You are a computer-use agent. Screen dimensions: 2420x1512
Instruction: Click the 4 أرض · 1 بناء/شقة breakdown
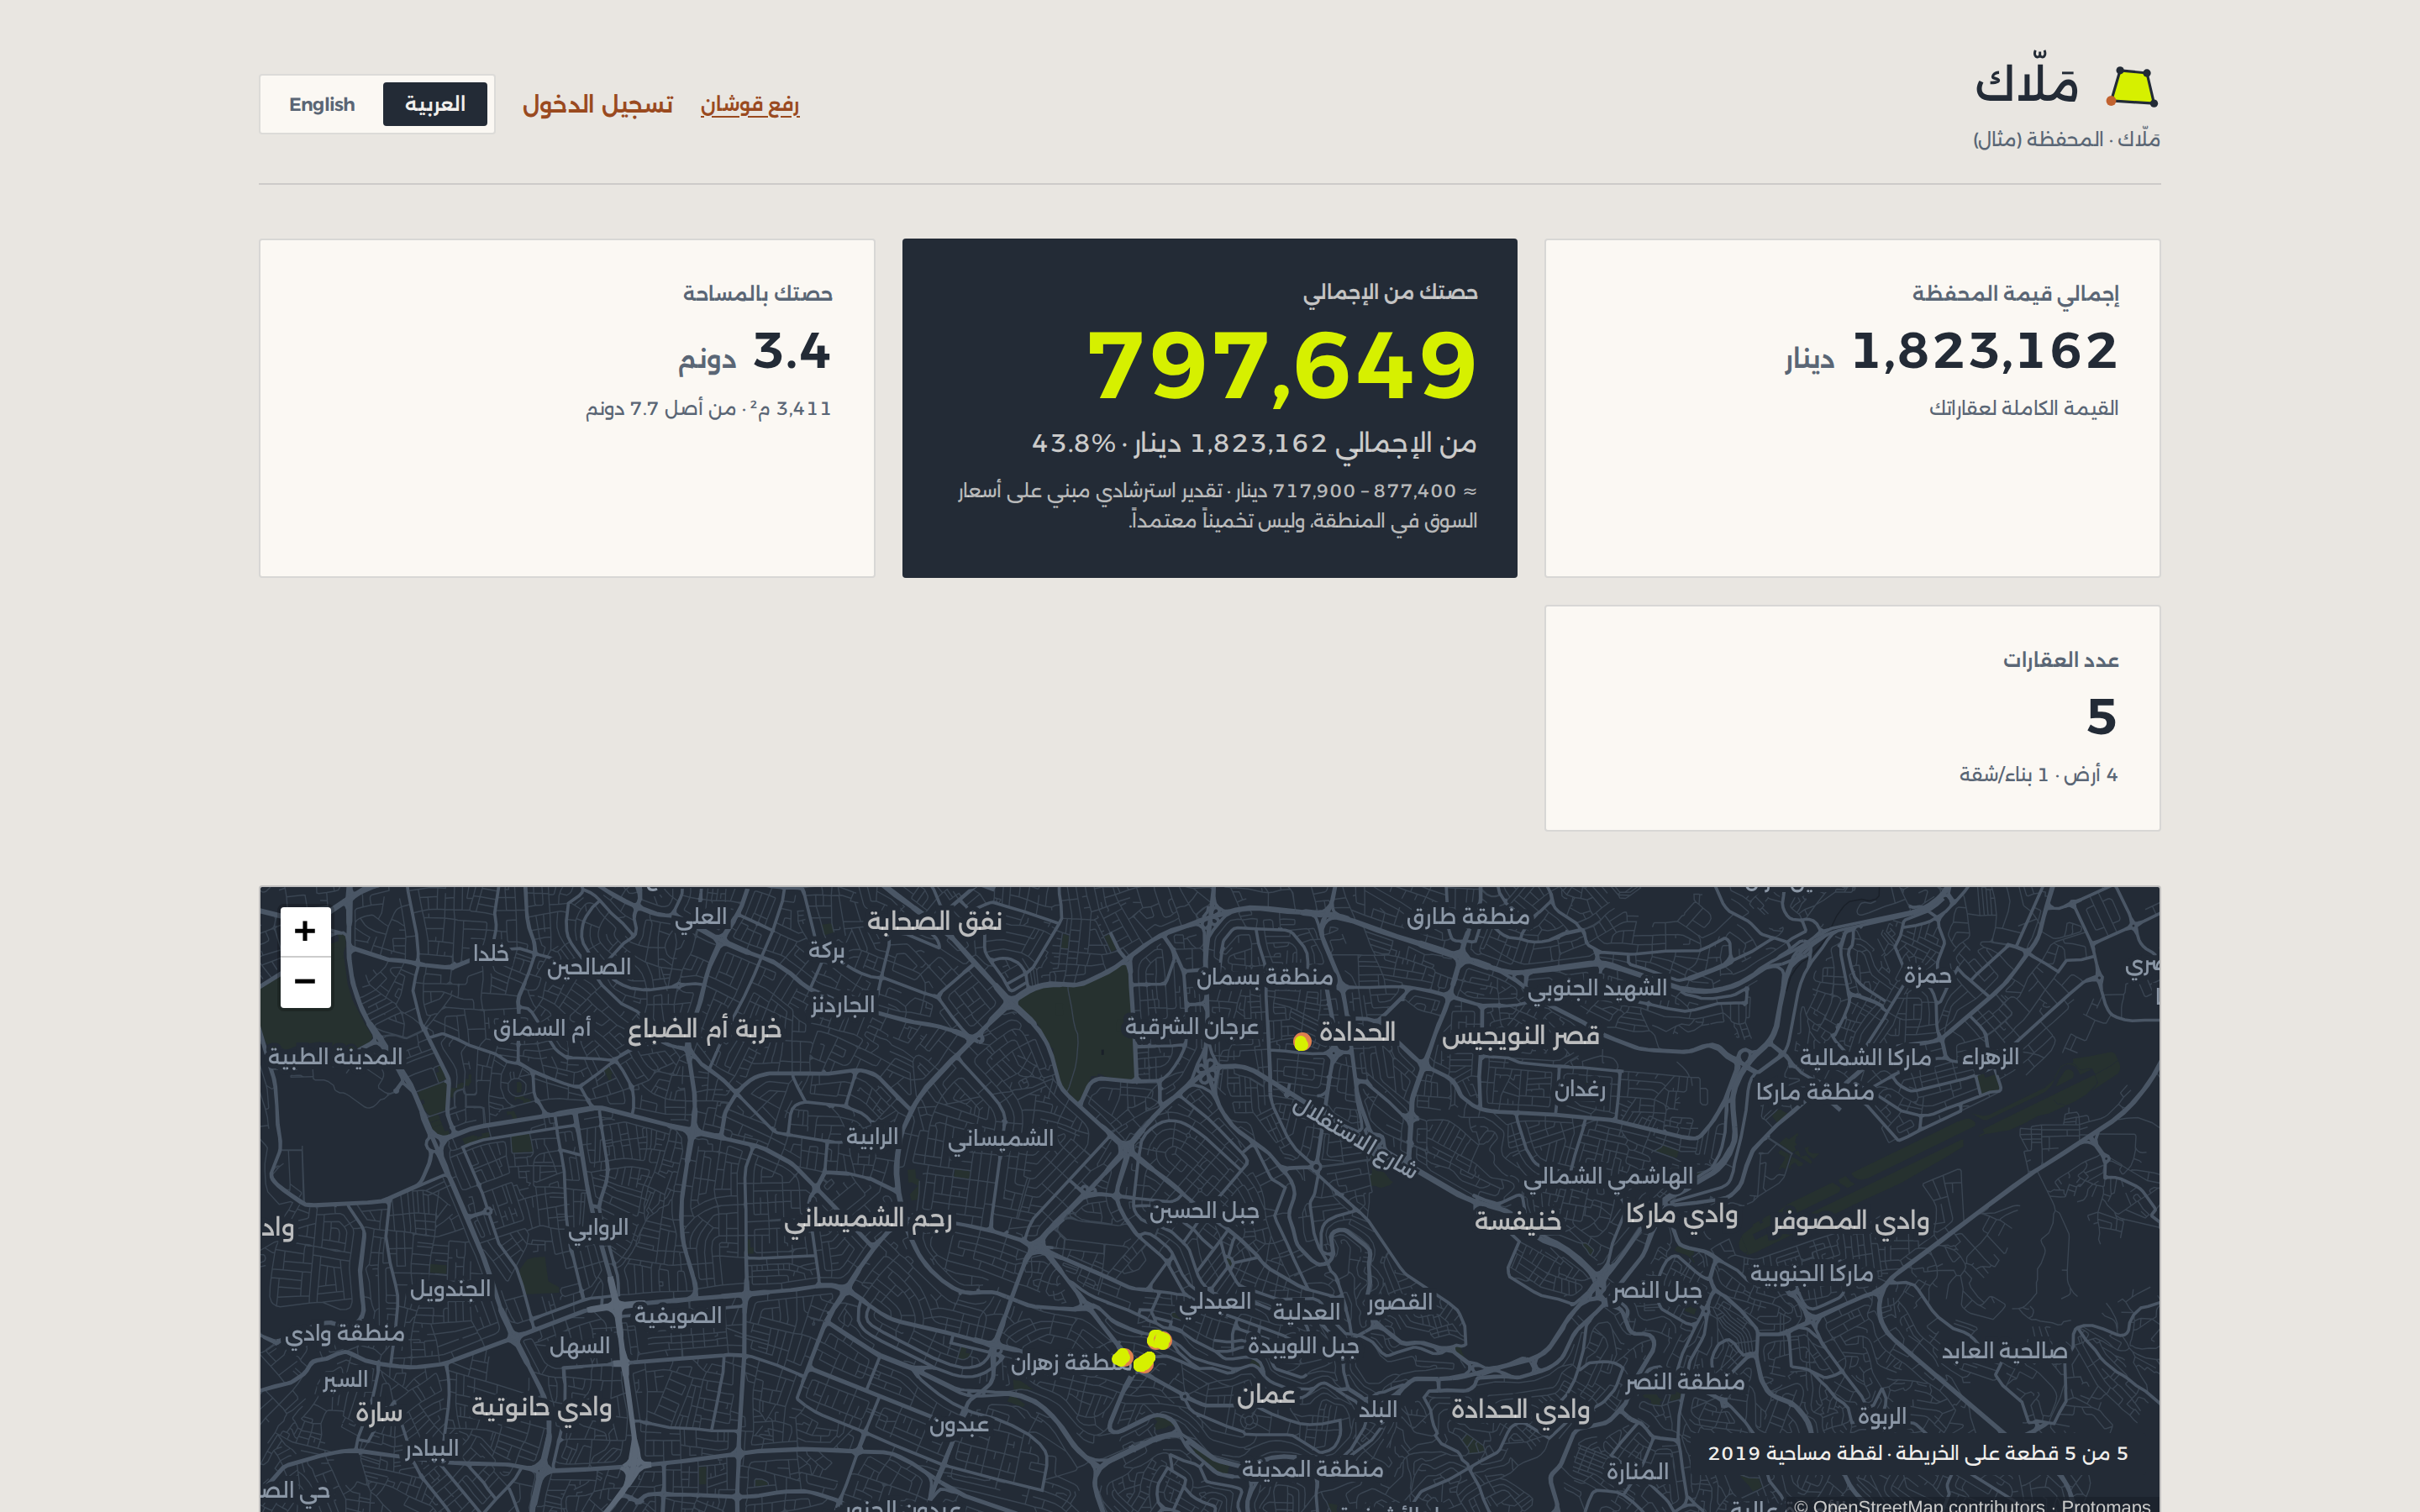point(2038,774)
